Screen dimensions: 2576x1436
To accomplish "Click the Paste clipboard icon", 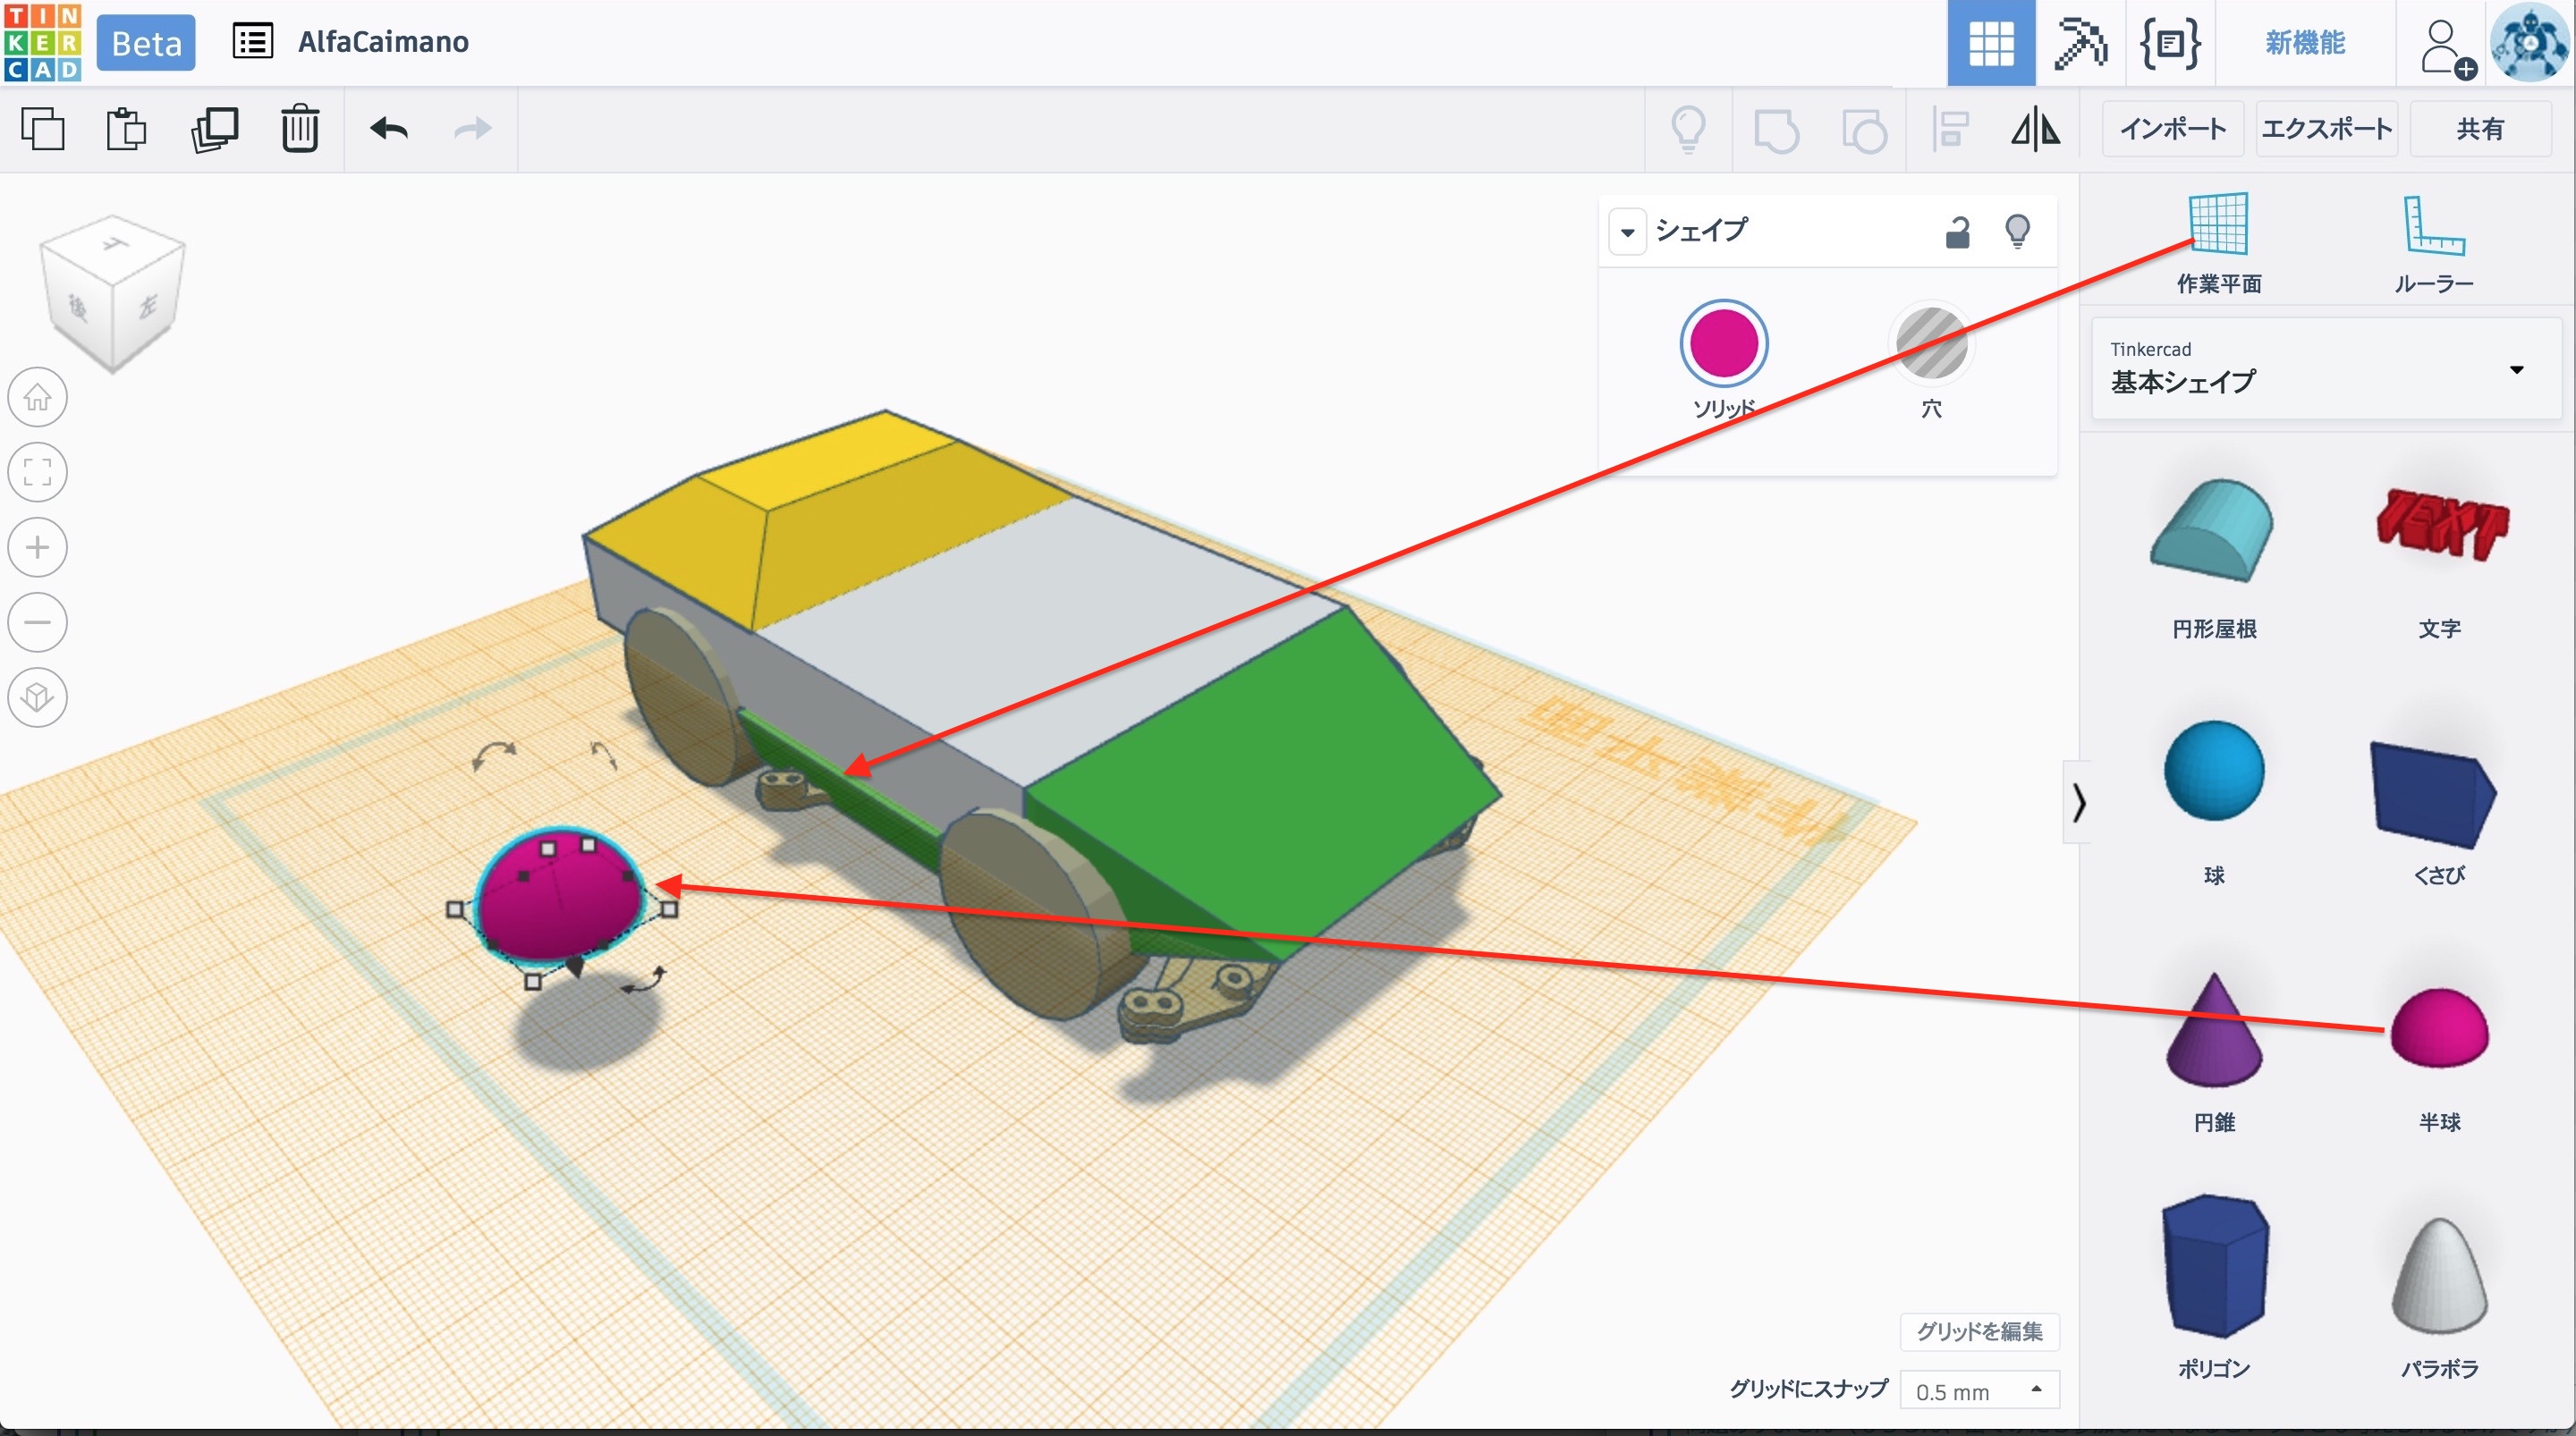I will coord(126,129).
